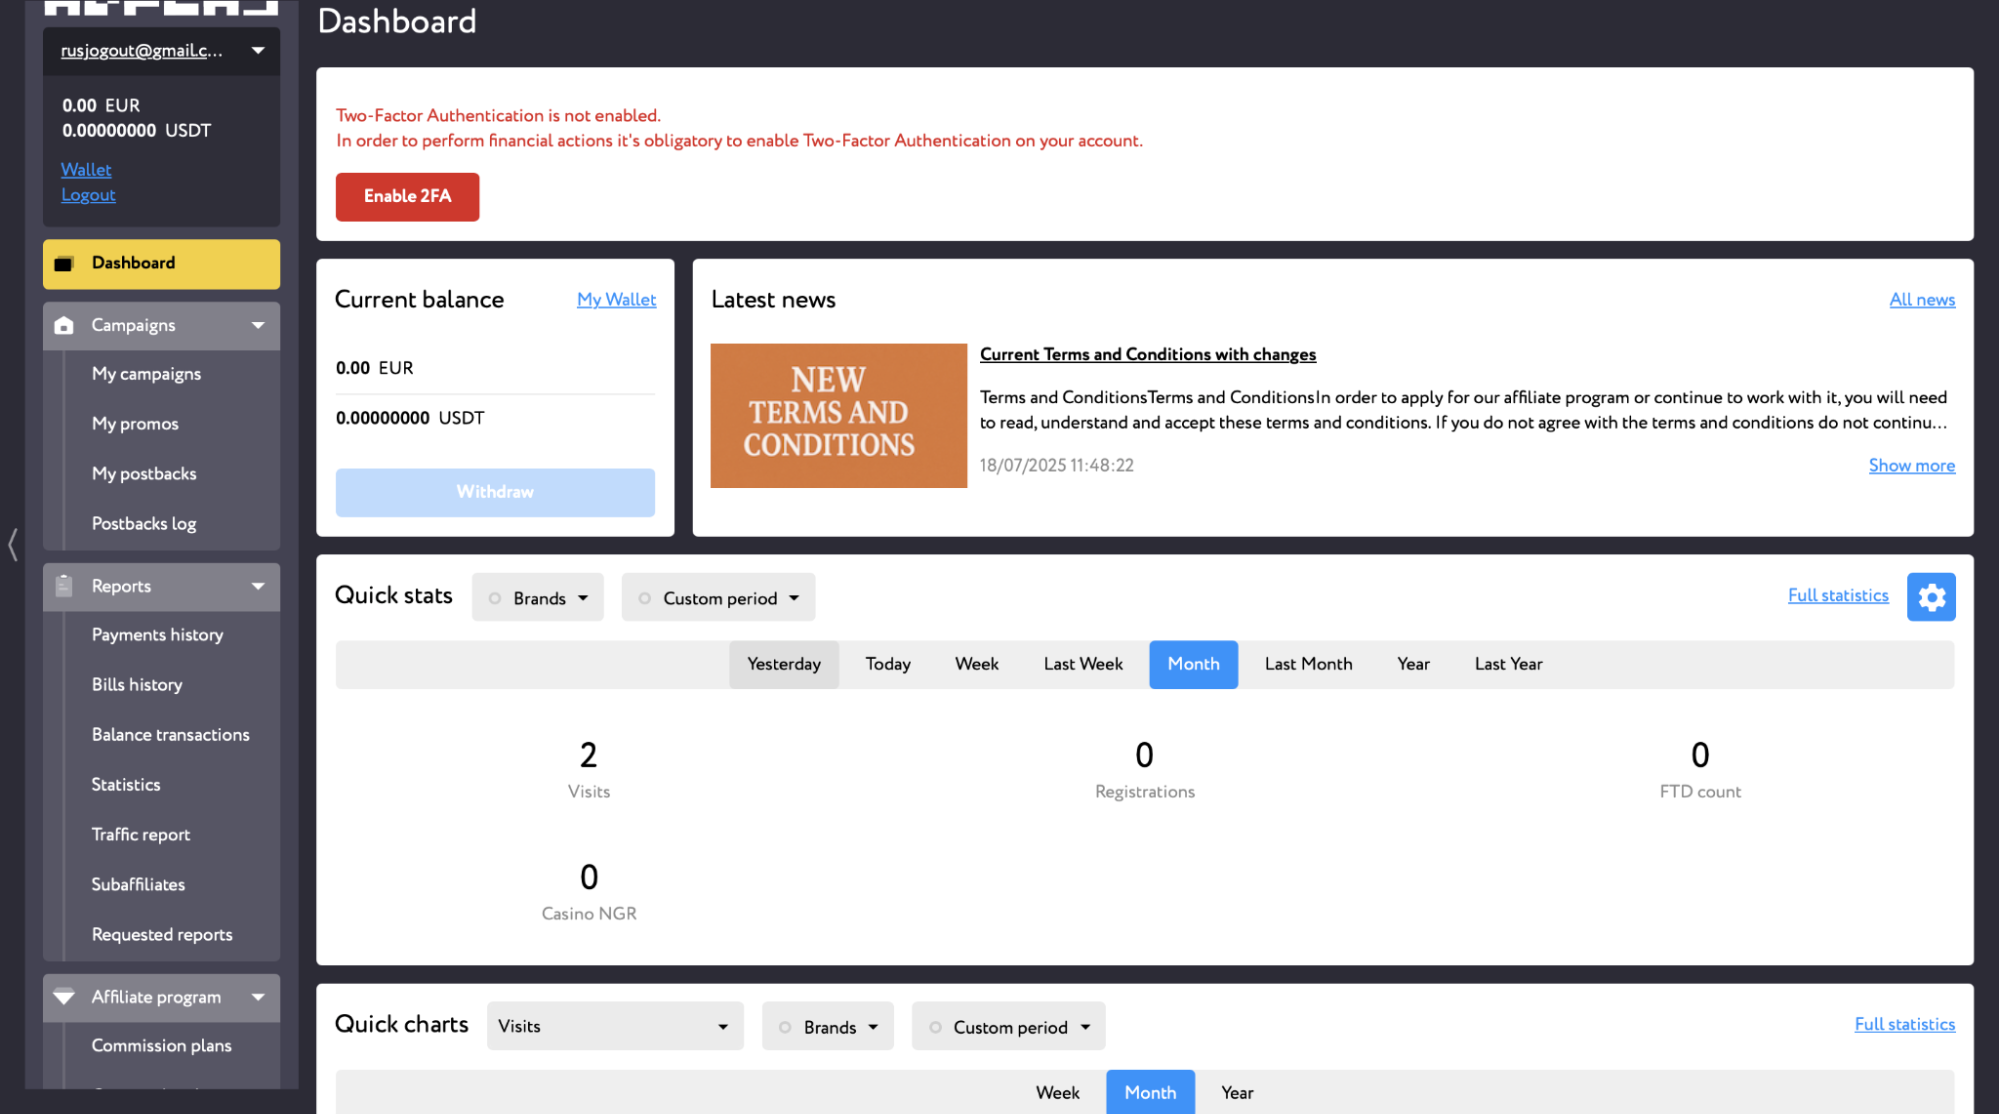
Task: Switch Quick charts to Week
Action: point(1057,1092)
